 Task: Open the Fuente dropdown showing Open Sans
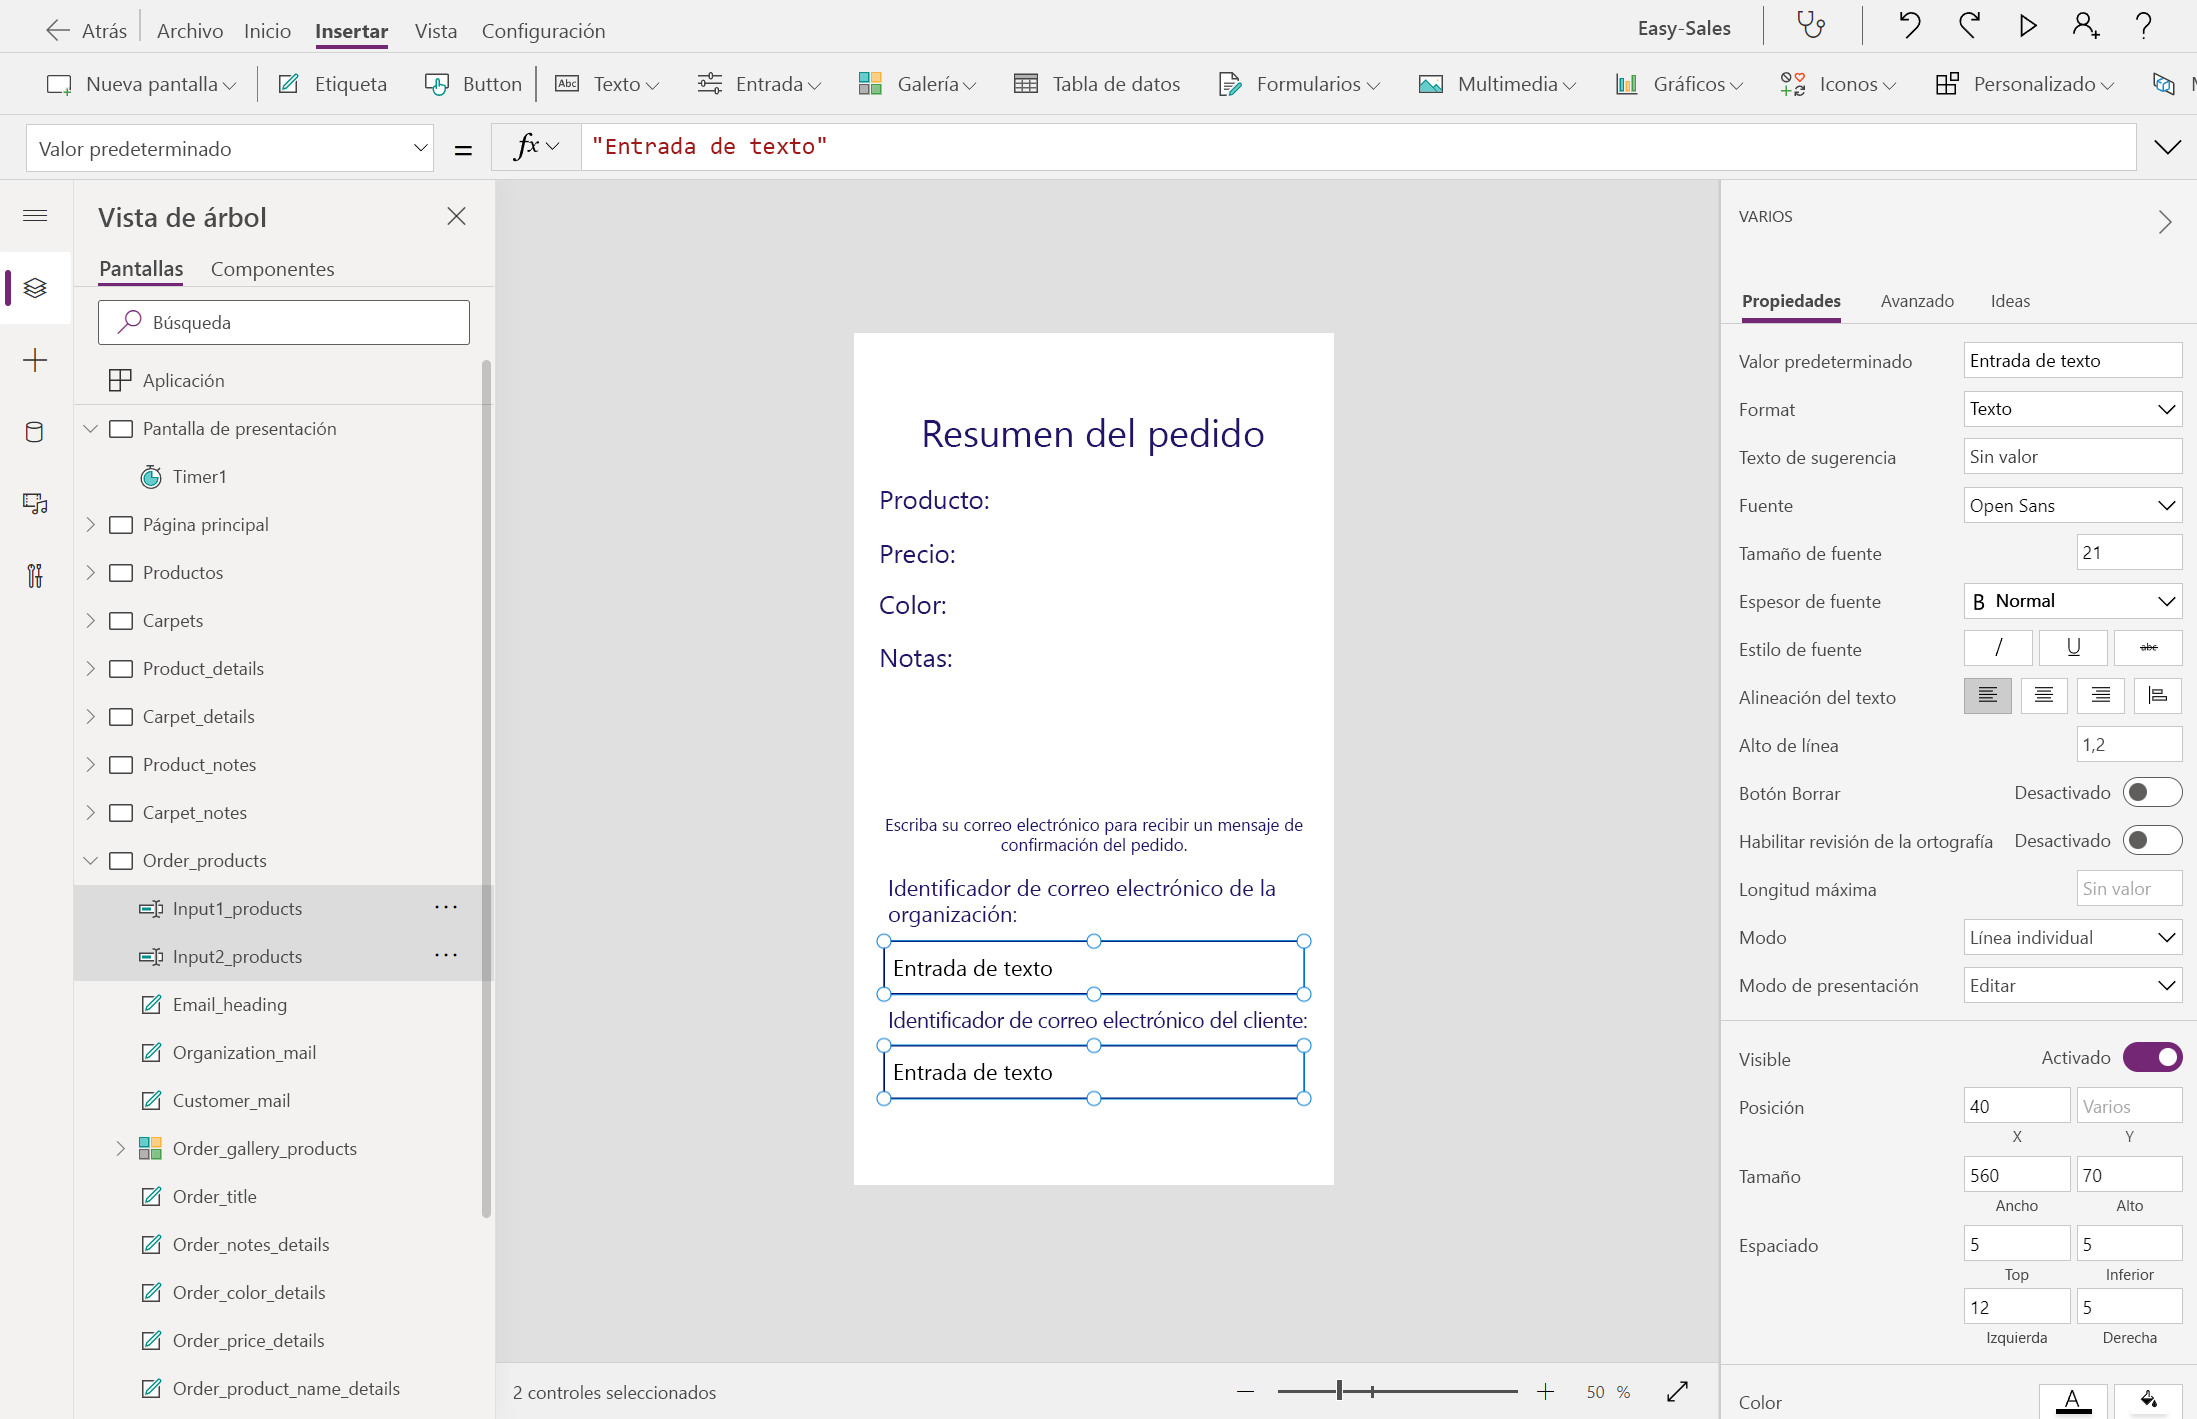coord(2071,505)
